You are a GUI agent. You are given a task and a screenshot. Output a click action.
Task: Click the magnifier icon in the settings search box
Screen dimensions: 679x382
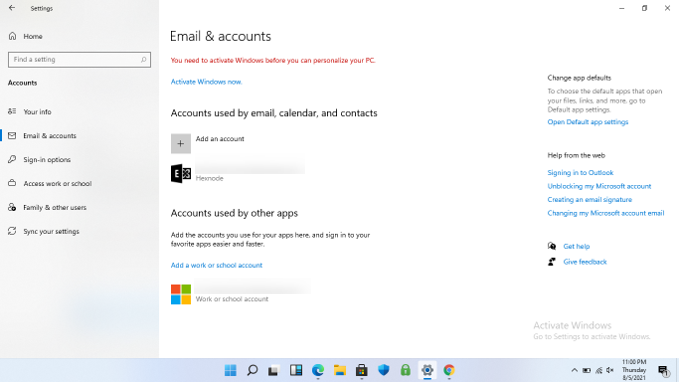click(x=143, y=59)
